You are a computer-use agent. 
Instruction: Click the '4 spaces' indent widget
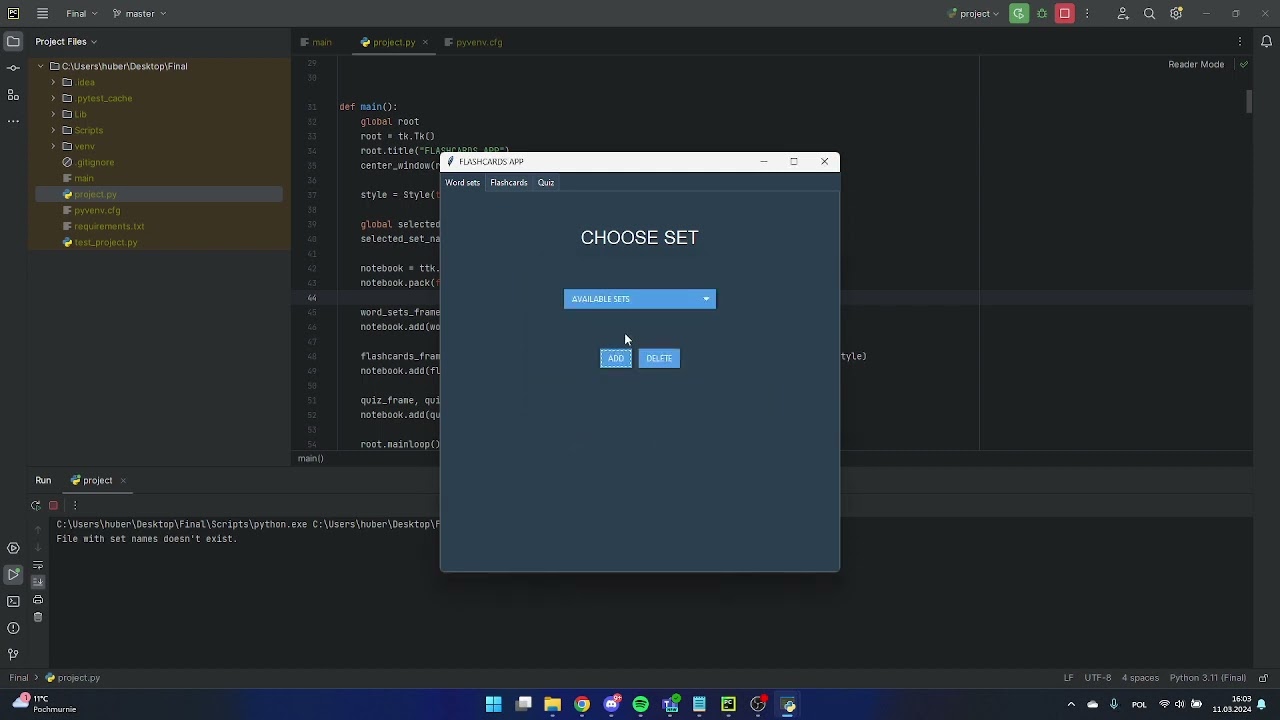coord(1140,678)
